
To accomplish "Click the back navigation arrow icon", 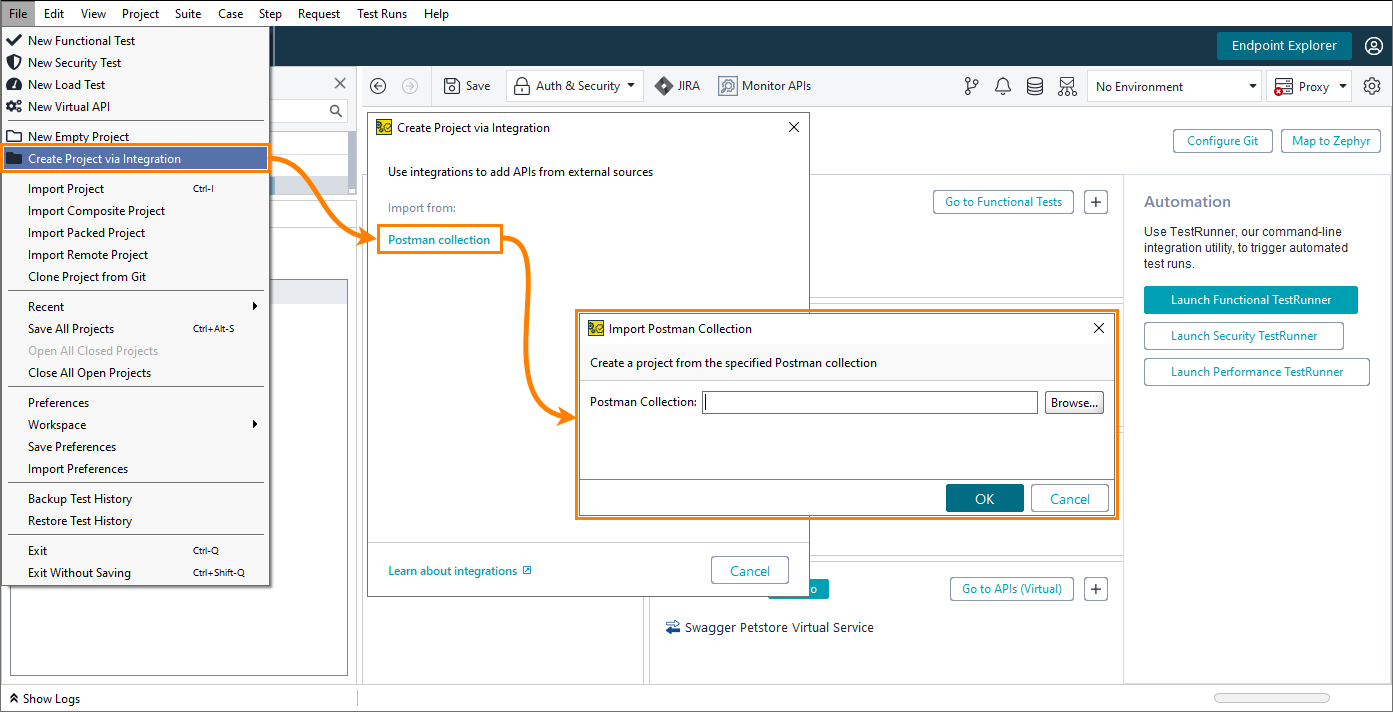I will pyautogui.click(x=378, y=86).
